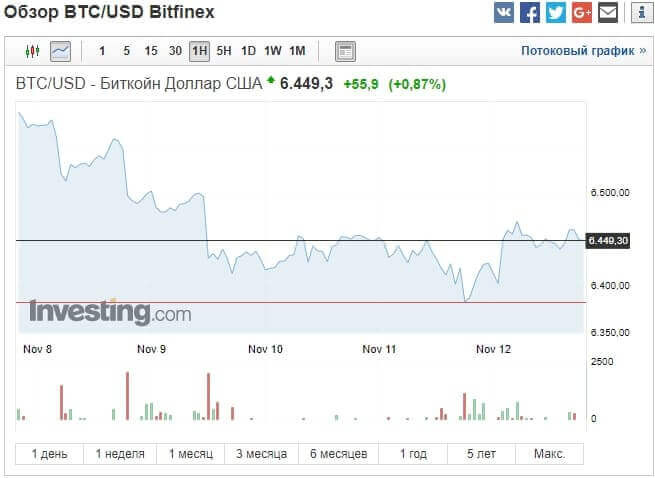Click the Макс. period button
This screenshot has width=655, height=478.
click(x=549, y=454)
